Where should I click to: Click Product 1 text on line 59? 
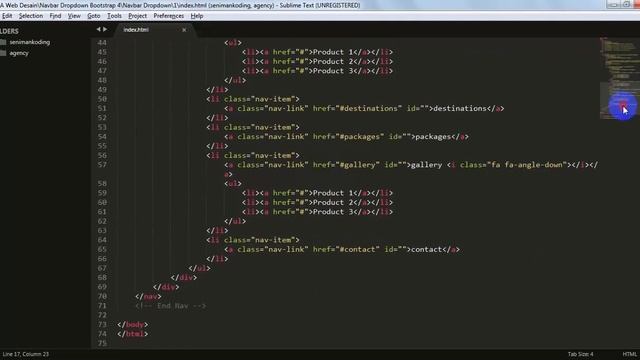[x=333, y=193]
